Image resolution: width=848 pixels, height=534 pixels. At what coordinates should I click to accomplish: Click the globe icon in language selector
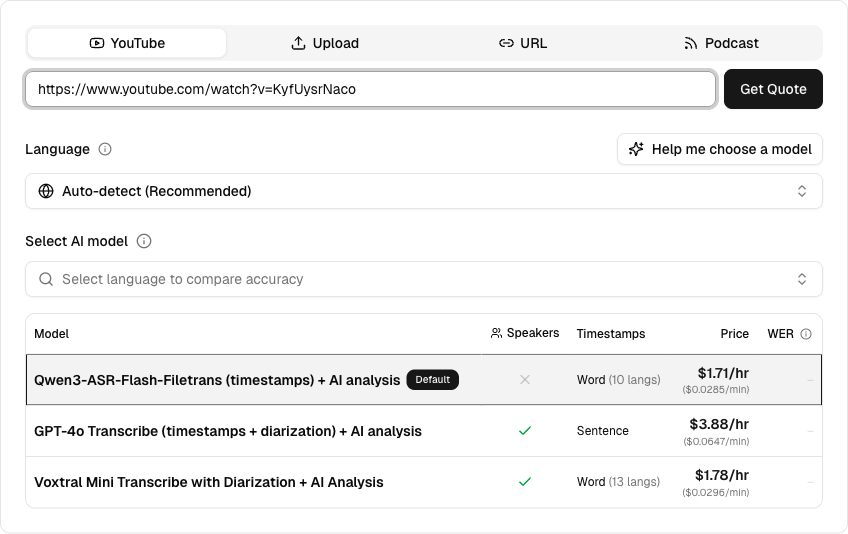[46, 191]
